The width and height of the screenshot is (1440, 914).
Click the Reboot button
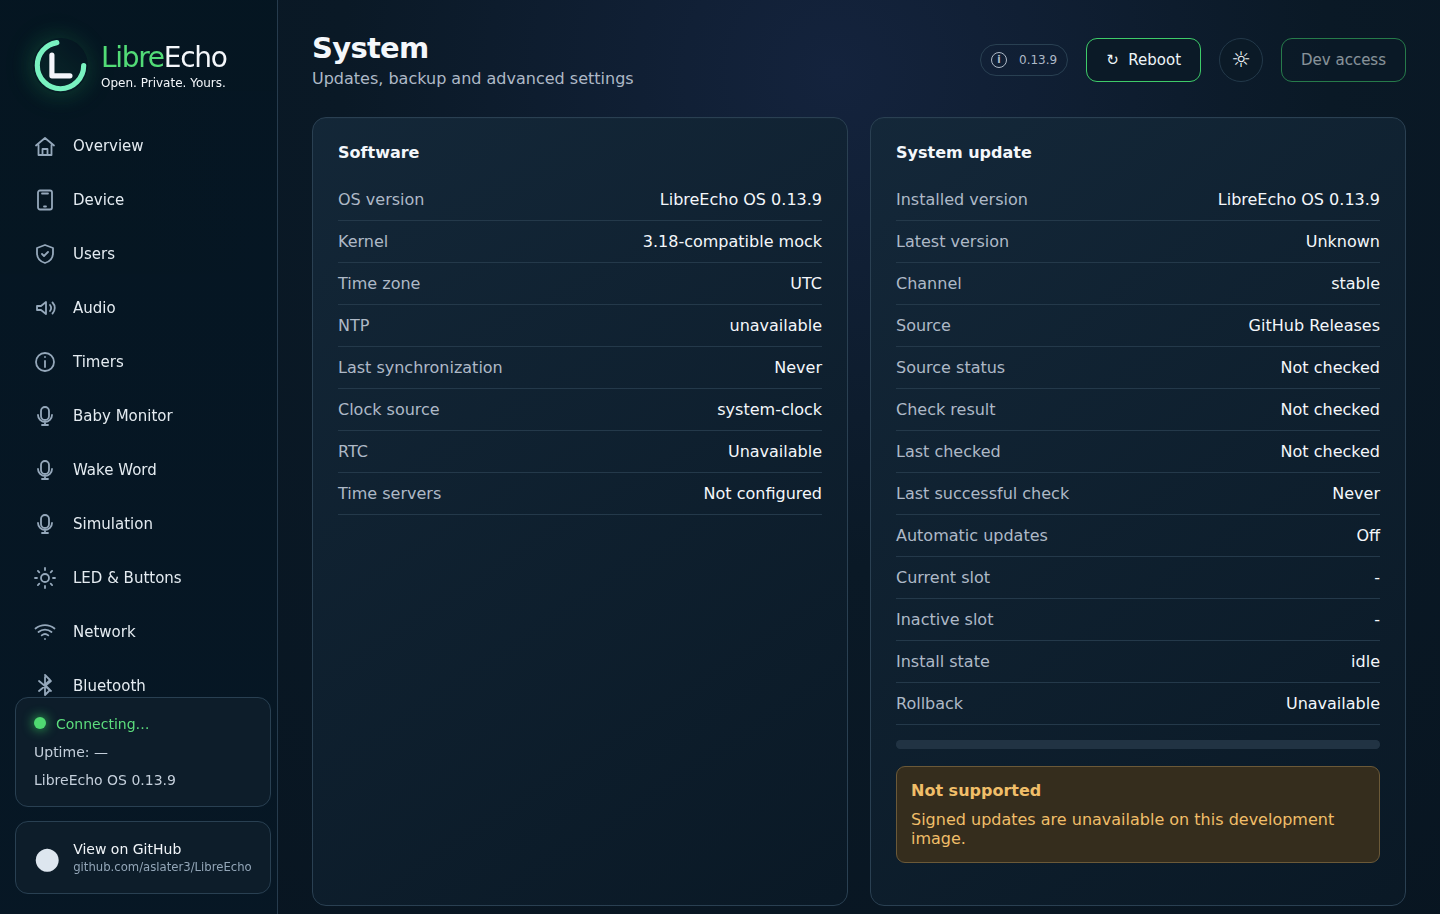(1143, 60)
